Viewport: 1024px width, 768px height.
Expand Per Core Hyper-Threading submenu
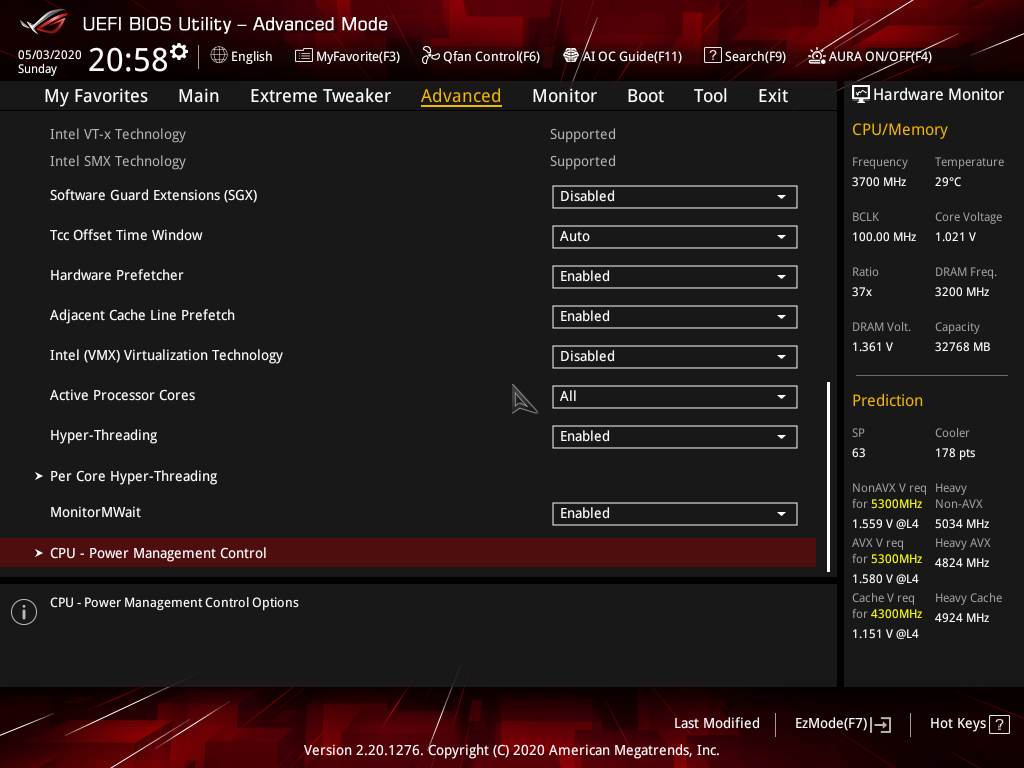(133, 476)
